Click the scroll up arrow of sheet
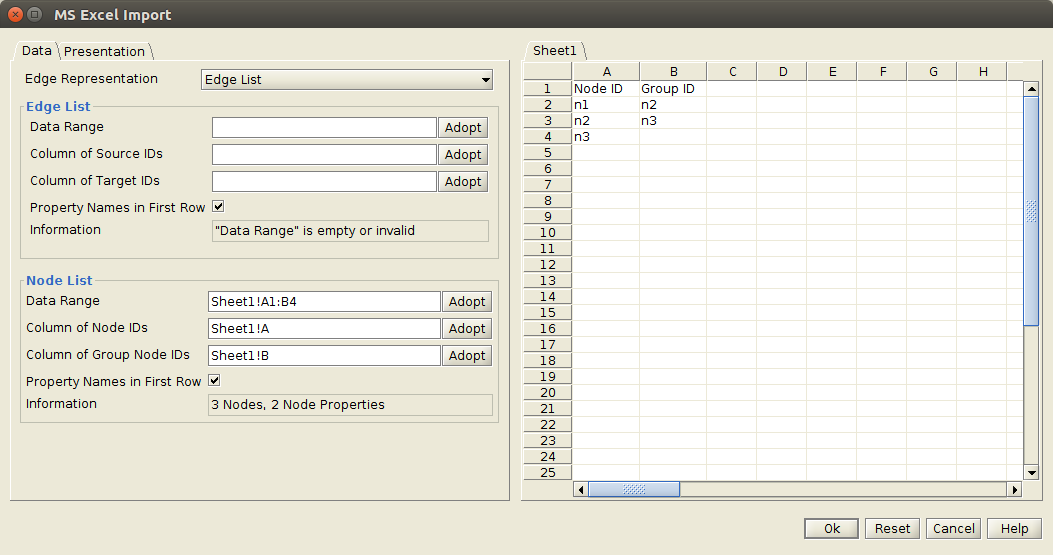 pyautogui.click(x=1032, y=89)
